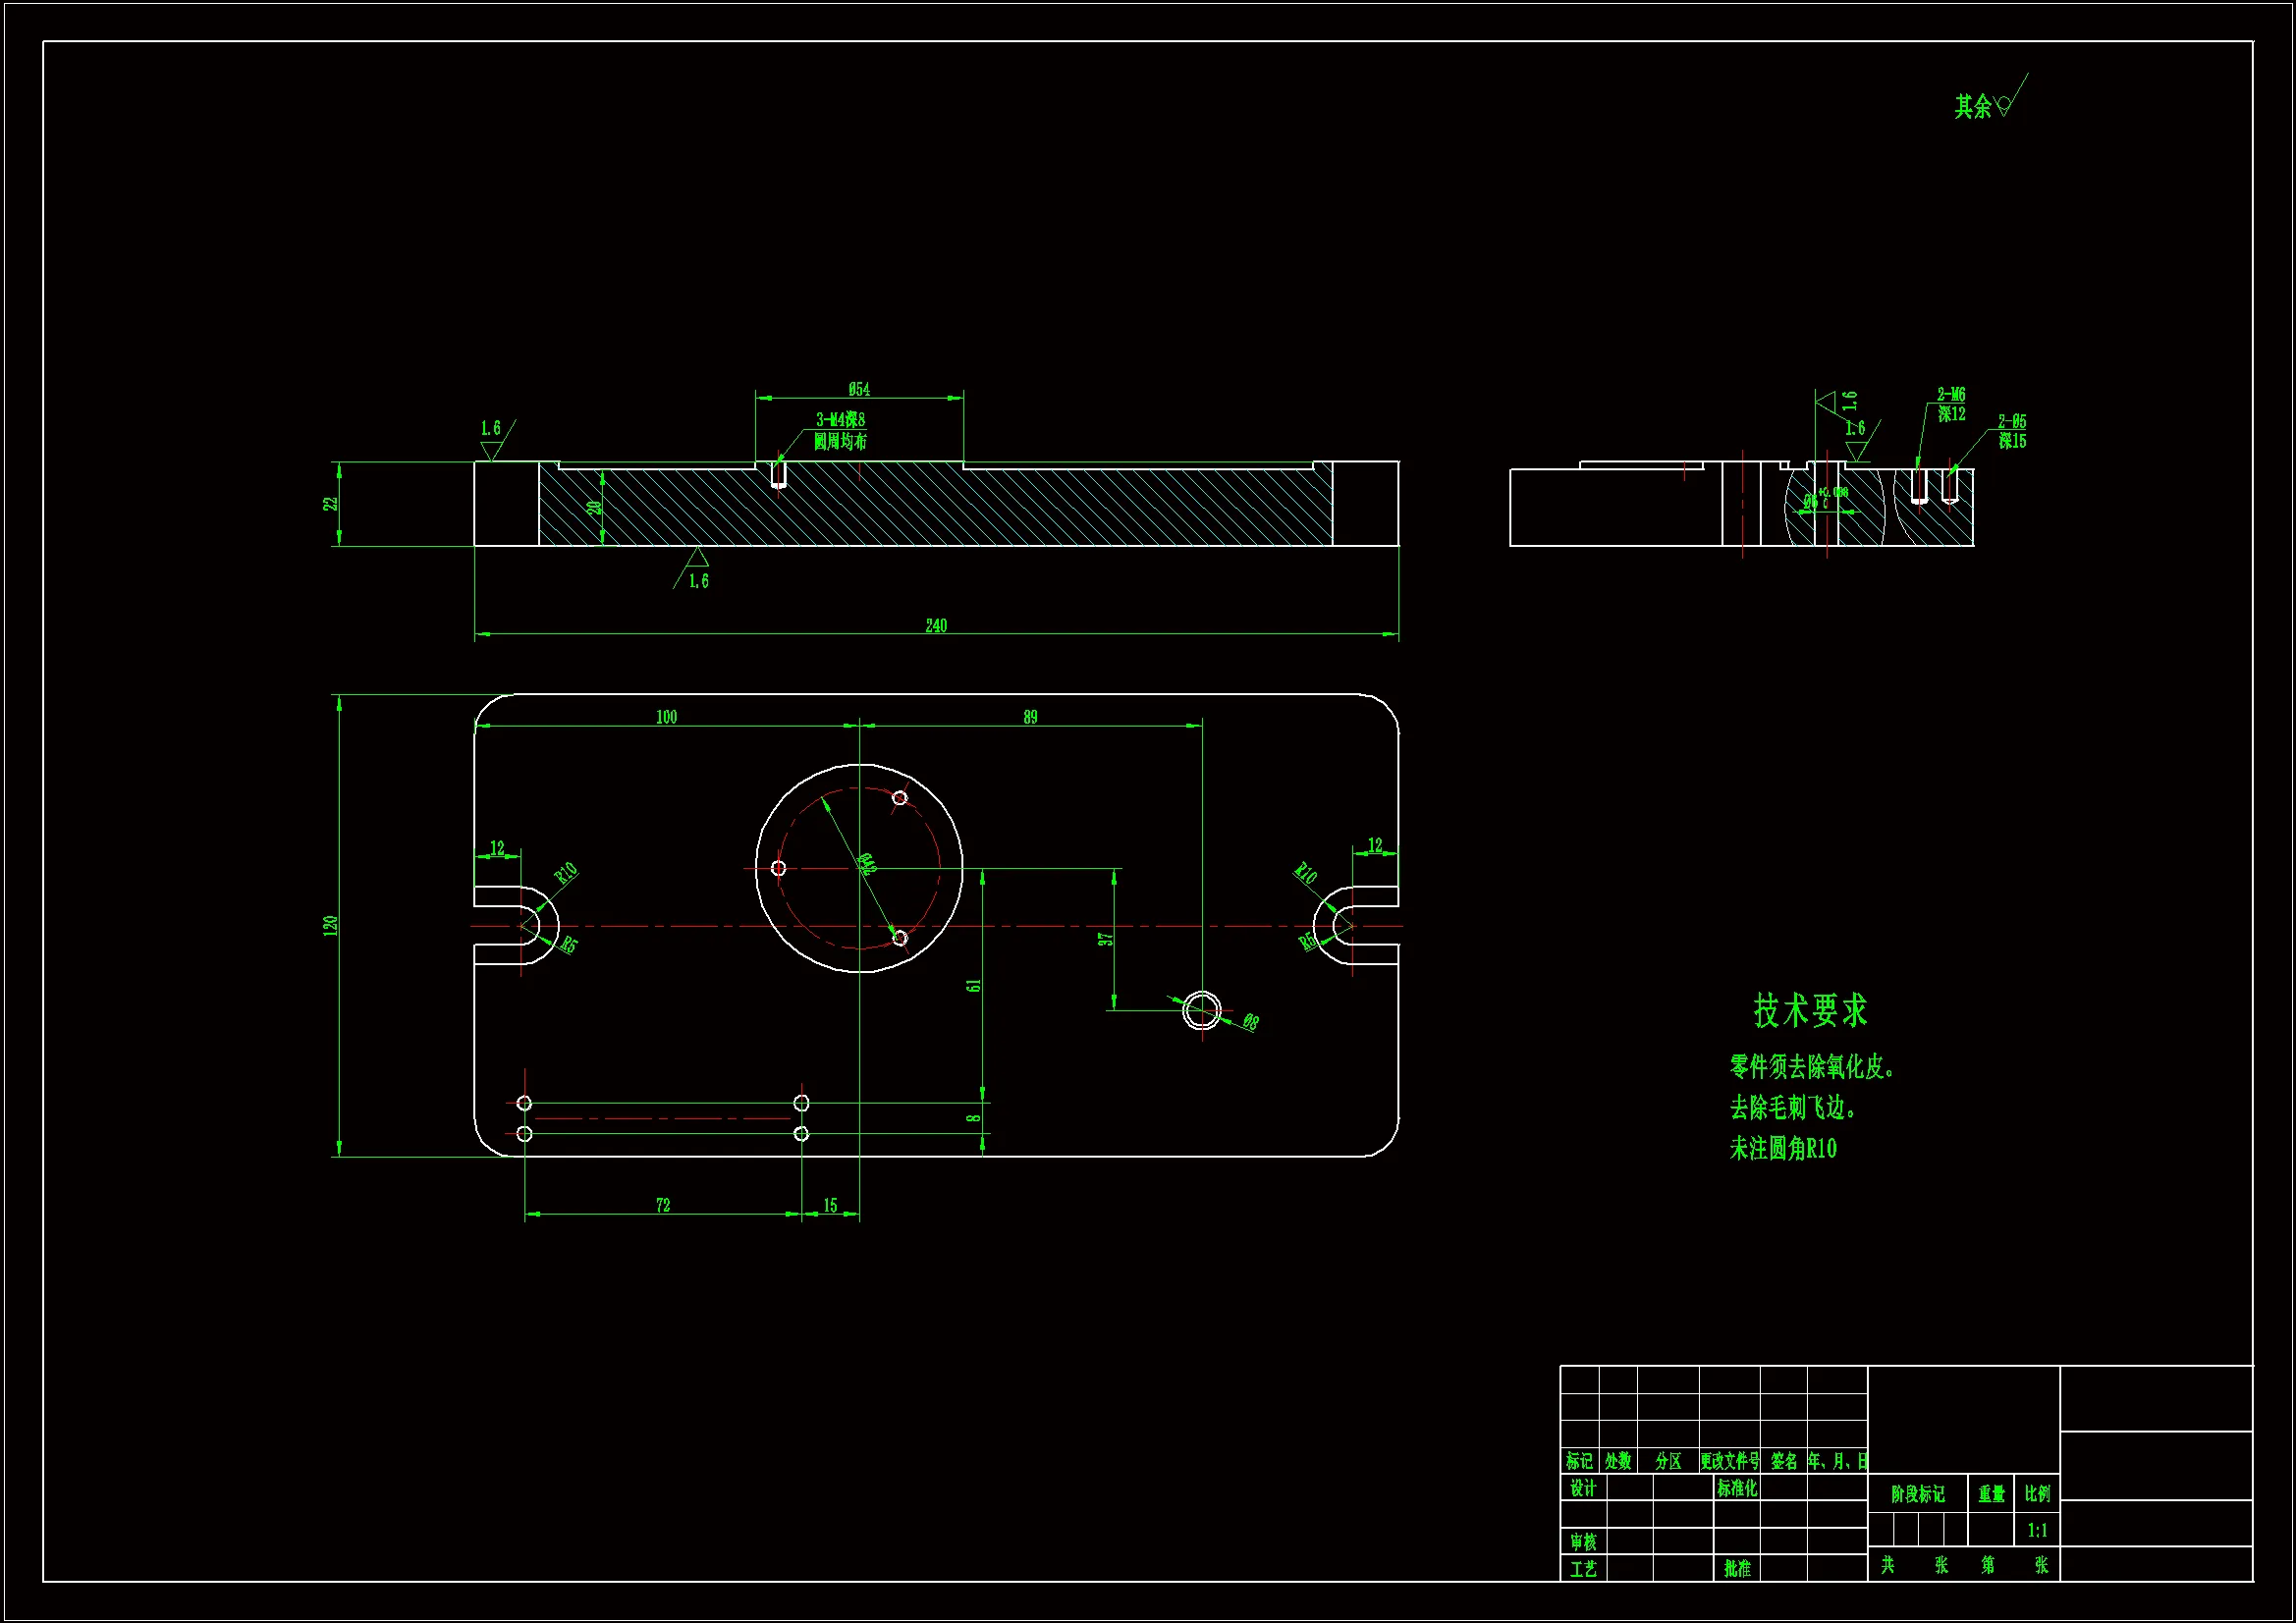Click the 零件须去除氧化皮 note line
This screenshot has height=1623, width=2296.
click(x=1811, y=1067)
